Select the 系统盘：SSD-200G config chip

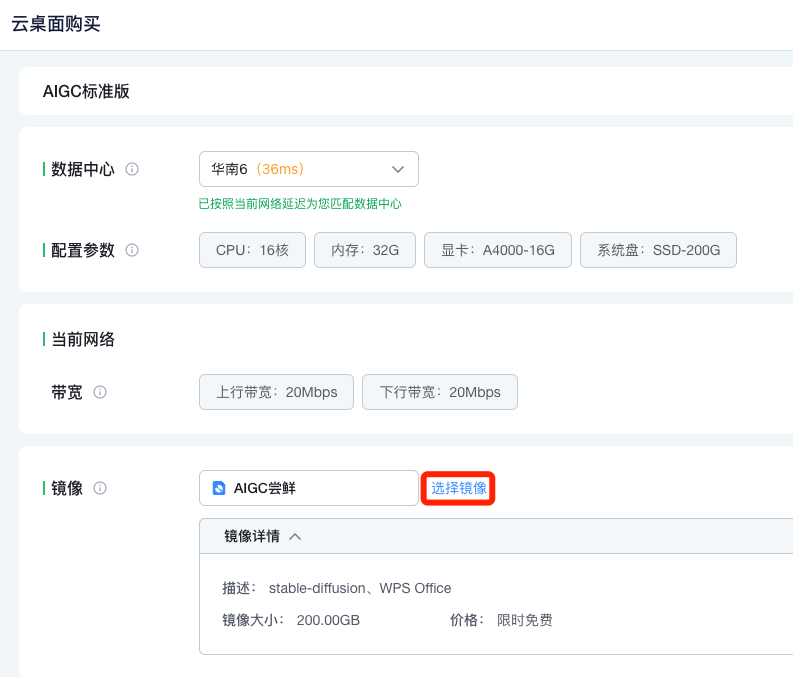(x=658, y=250)
